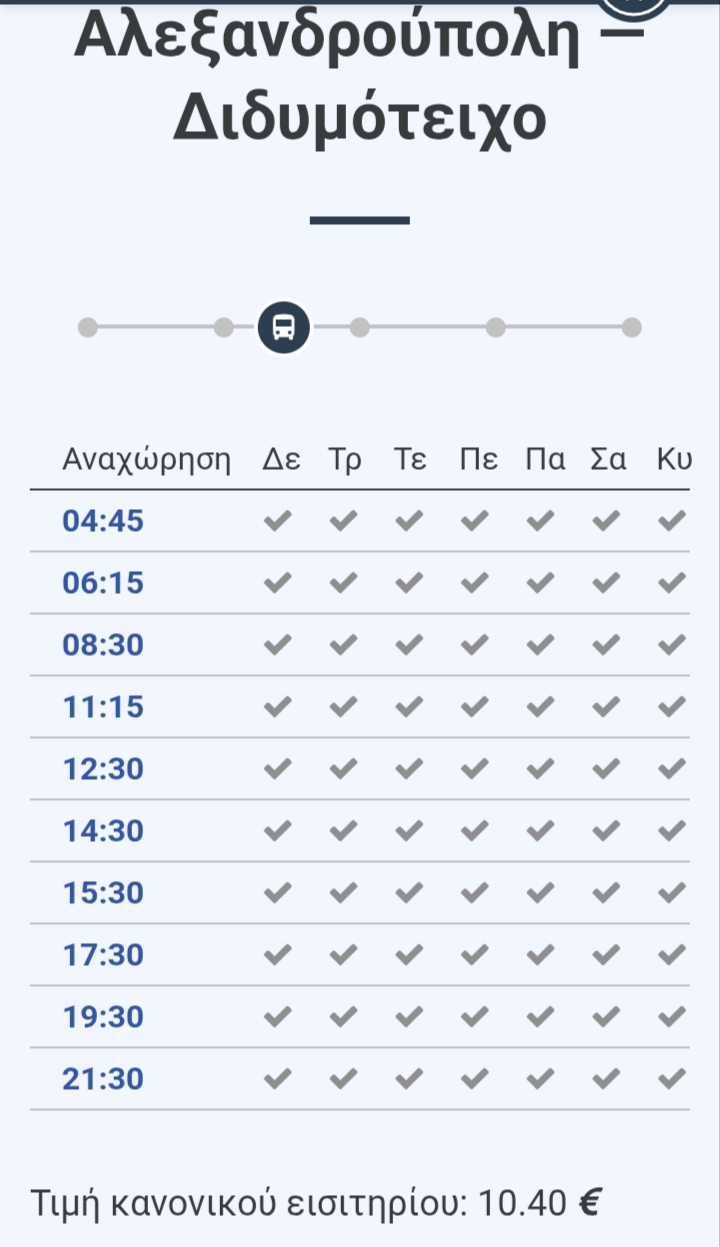Choose the 12:30 departure time
Viewport: 720px width, 1247px height.
pyautogui.click(x=103, y=769)
